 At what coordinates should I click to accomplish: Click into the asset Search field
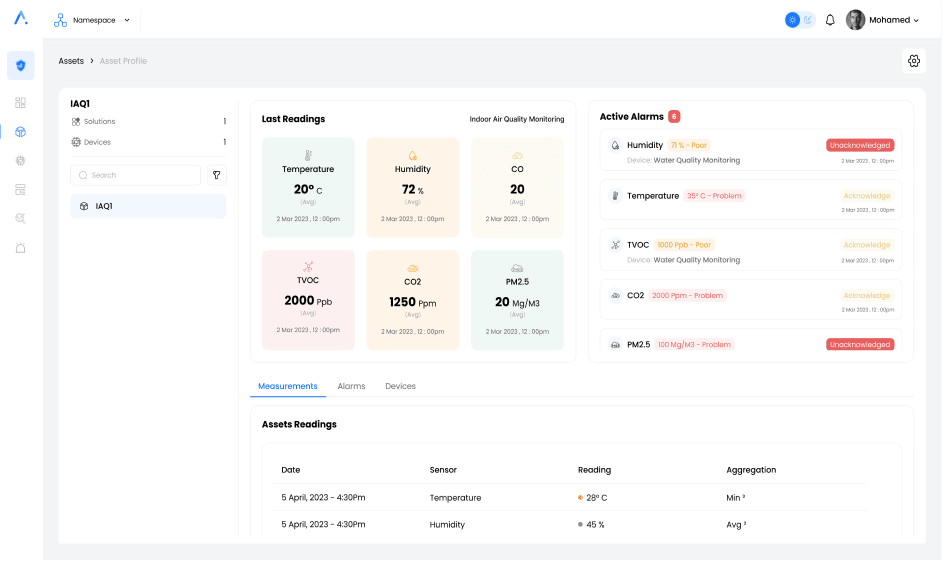(136, 175)
